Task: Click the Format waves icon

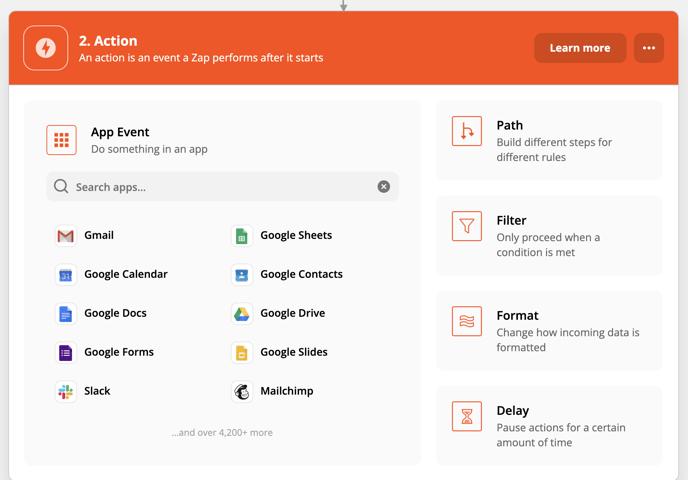Action: [x=467, y=321]
